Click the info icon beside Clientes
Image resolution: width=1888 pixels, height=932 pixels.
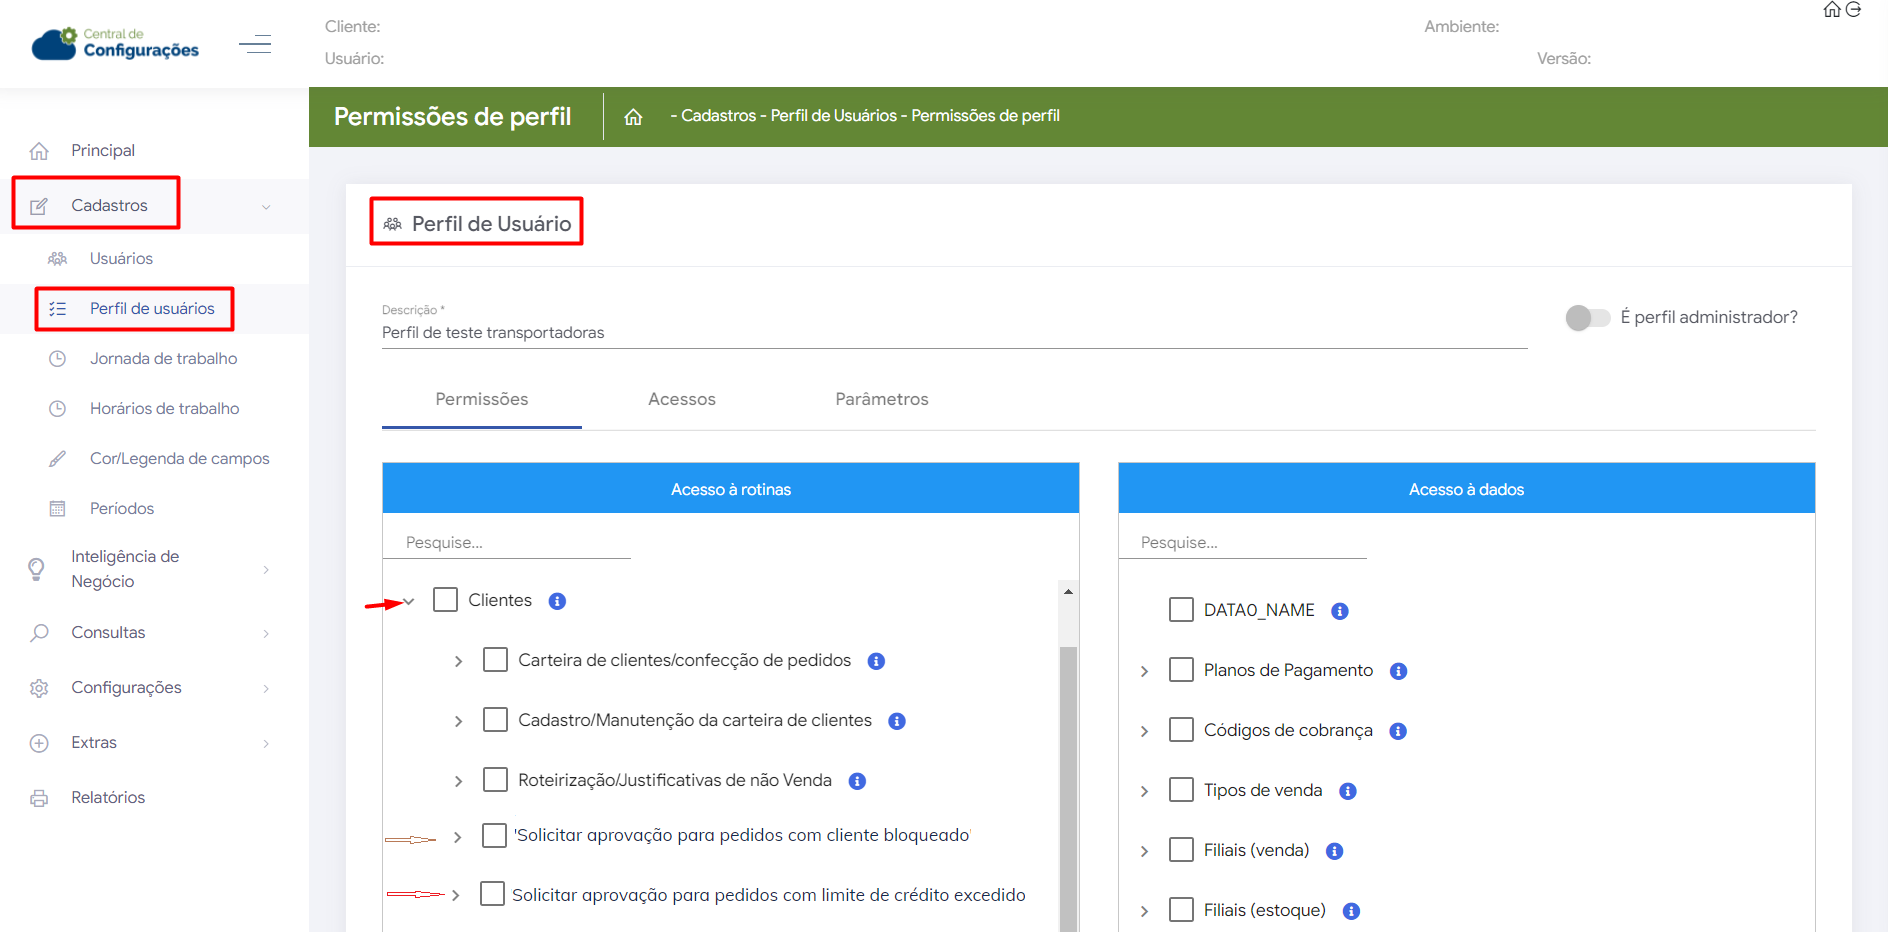point(558,601)
